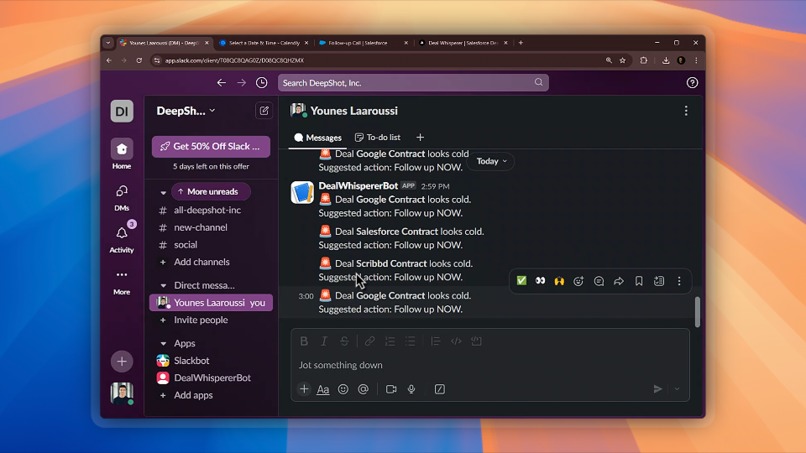This screenshot has height=453, width=806.
Task: Send the message now
Action: tap(657, 389)
